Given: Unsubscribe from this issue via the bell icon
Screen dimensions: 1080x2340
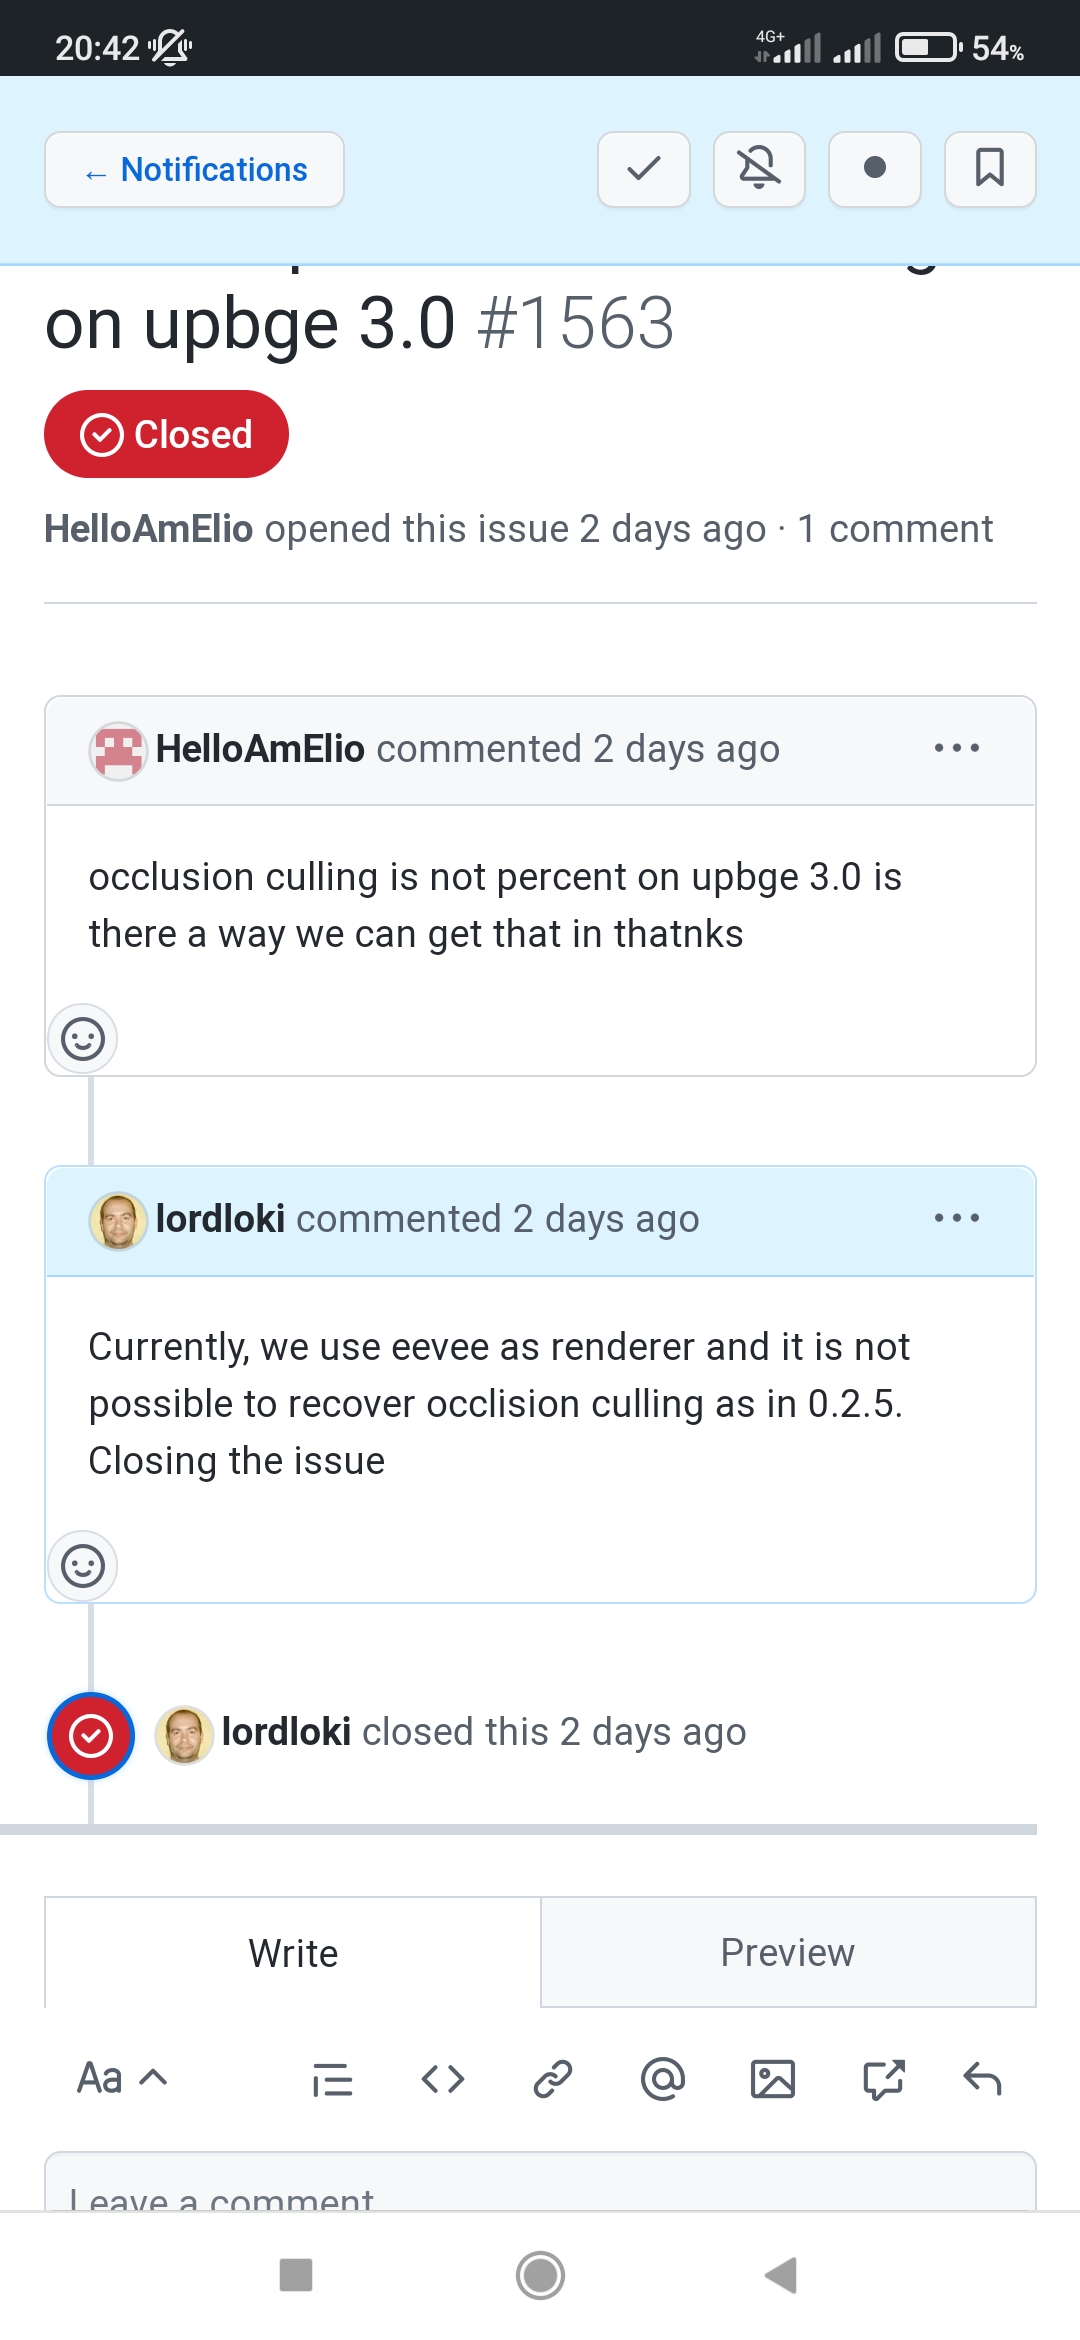Looking at the screenshot, I should pyautogui.click(x=759, y=169).
